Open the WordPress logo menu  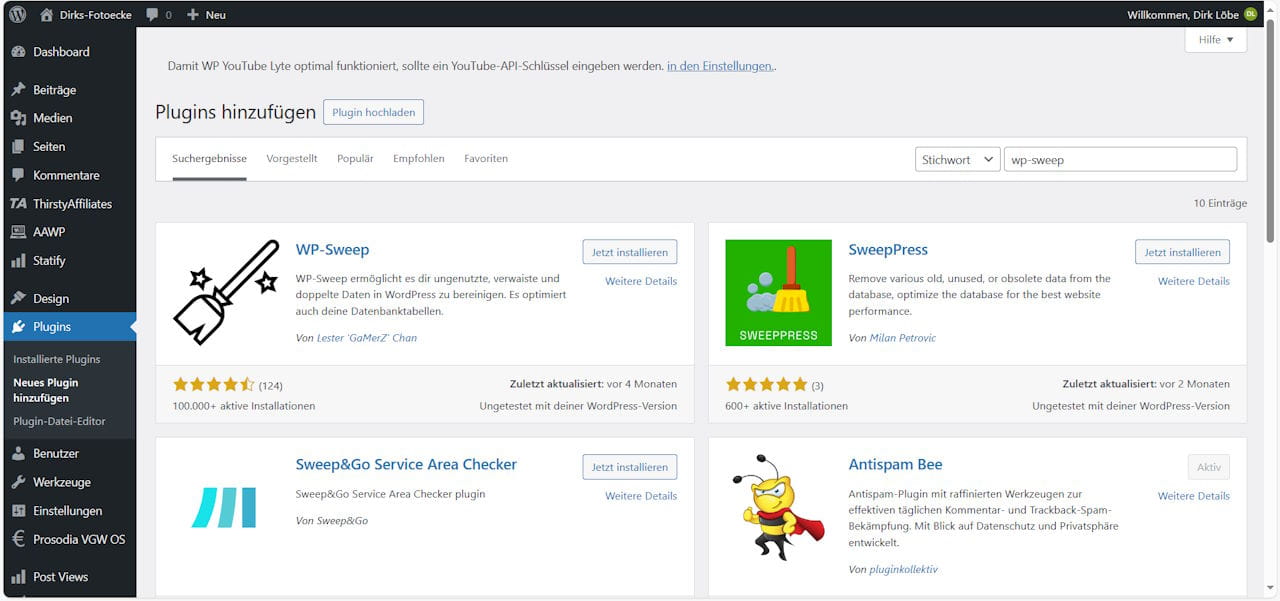point(17,14)
